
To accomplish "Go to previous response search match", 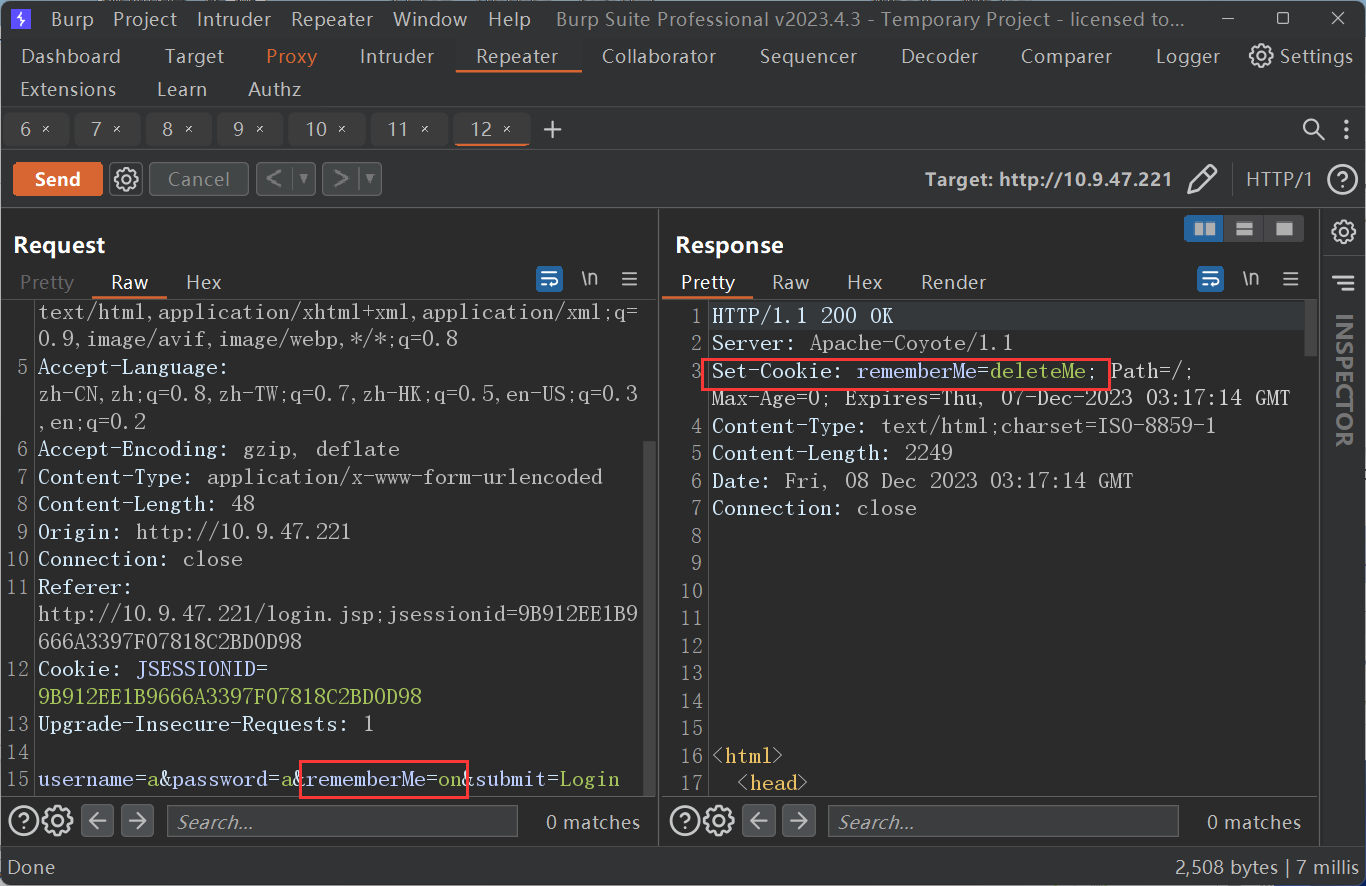I will 758,821.
